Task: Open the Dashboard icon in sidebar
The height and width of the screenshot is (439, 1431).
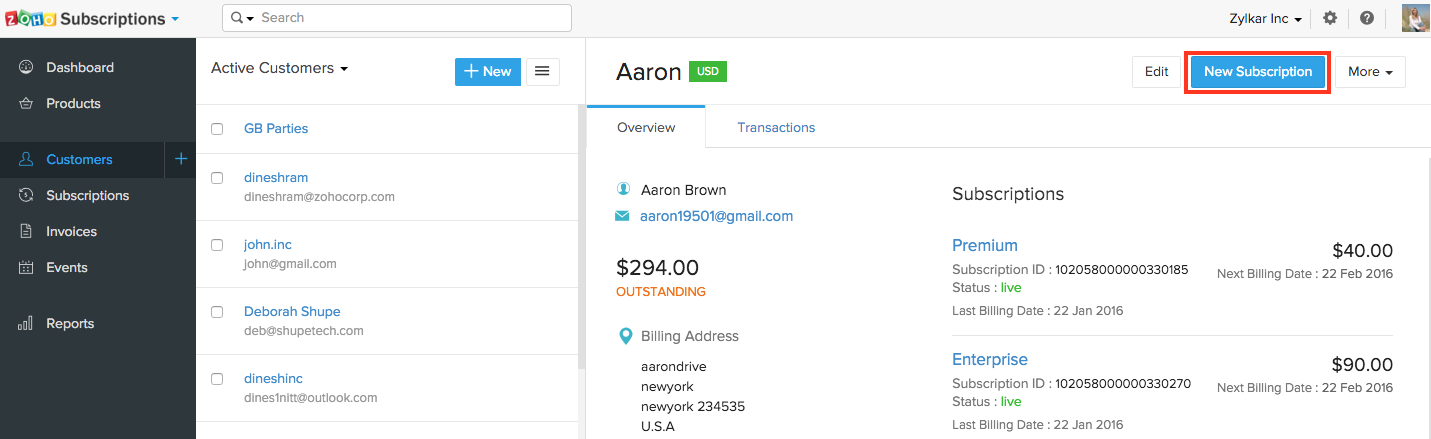Action: (x=26, y=67)
